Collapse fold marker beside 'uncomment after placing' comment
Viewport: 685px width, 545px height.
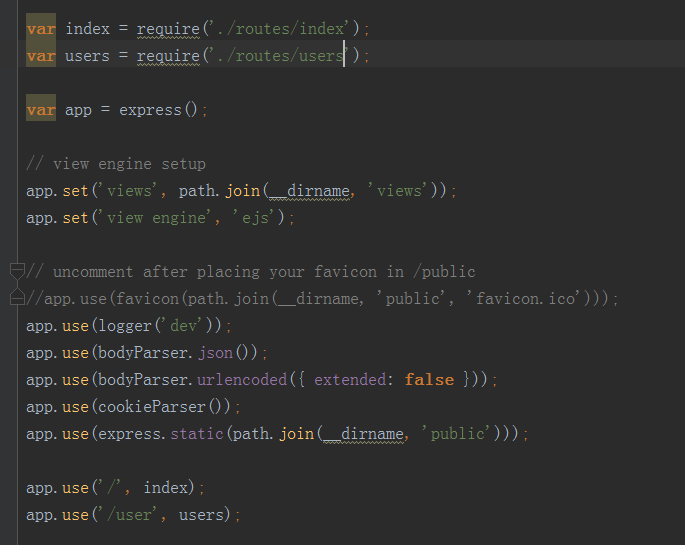tap(17, 271)
